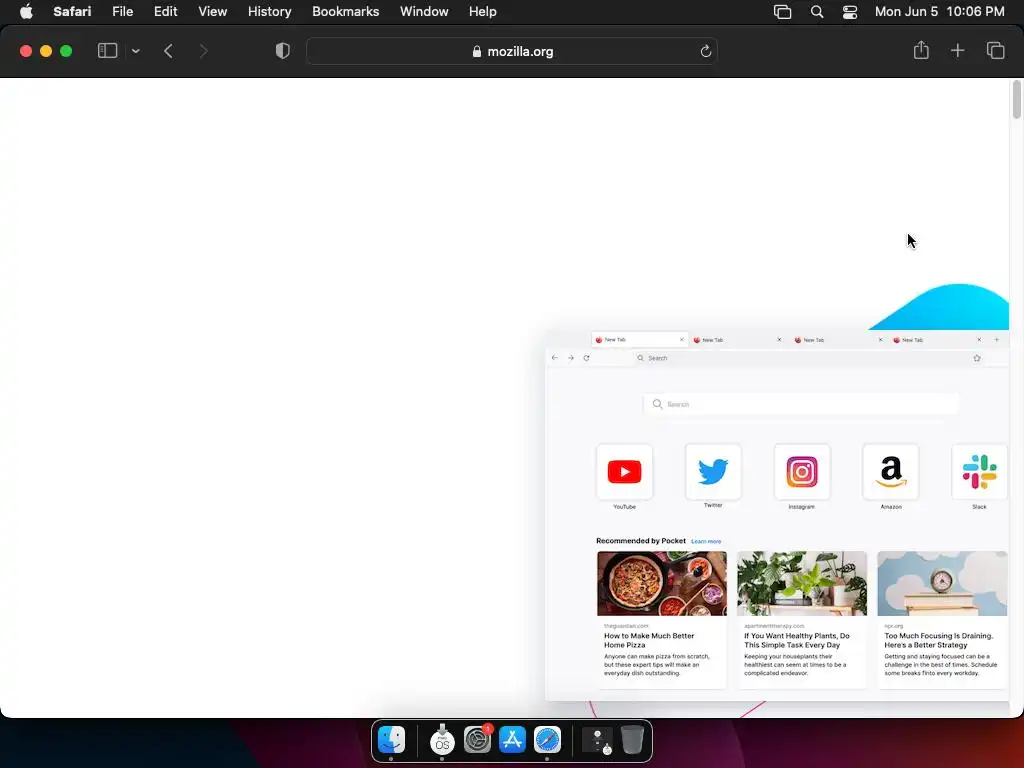Image resolution: width=1024 pixels, height=768 pixels.
Task: Open the Safari menu
Action: click(72, 11)
